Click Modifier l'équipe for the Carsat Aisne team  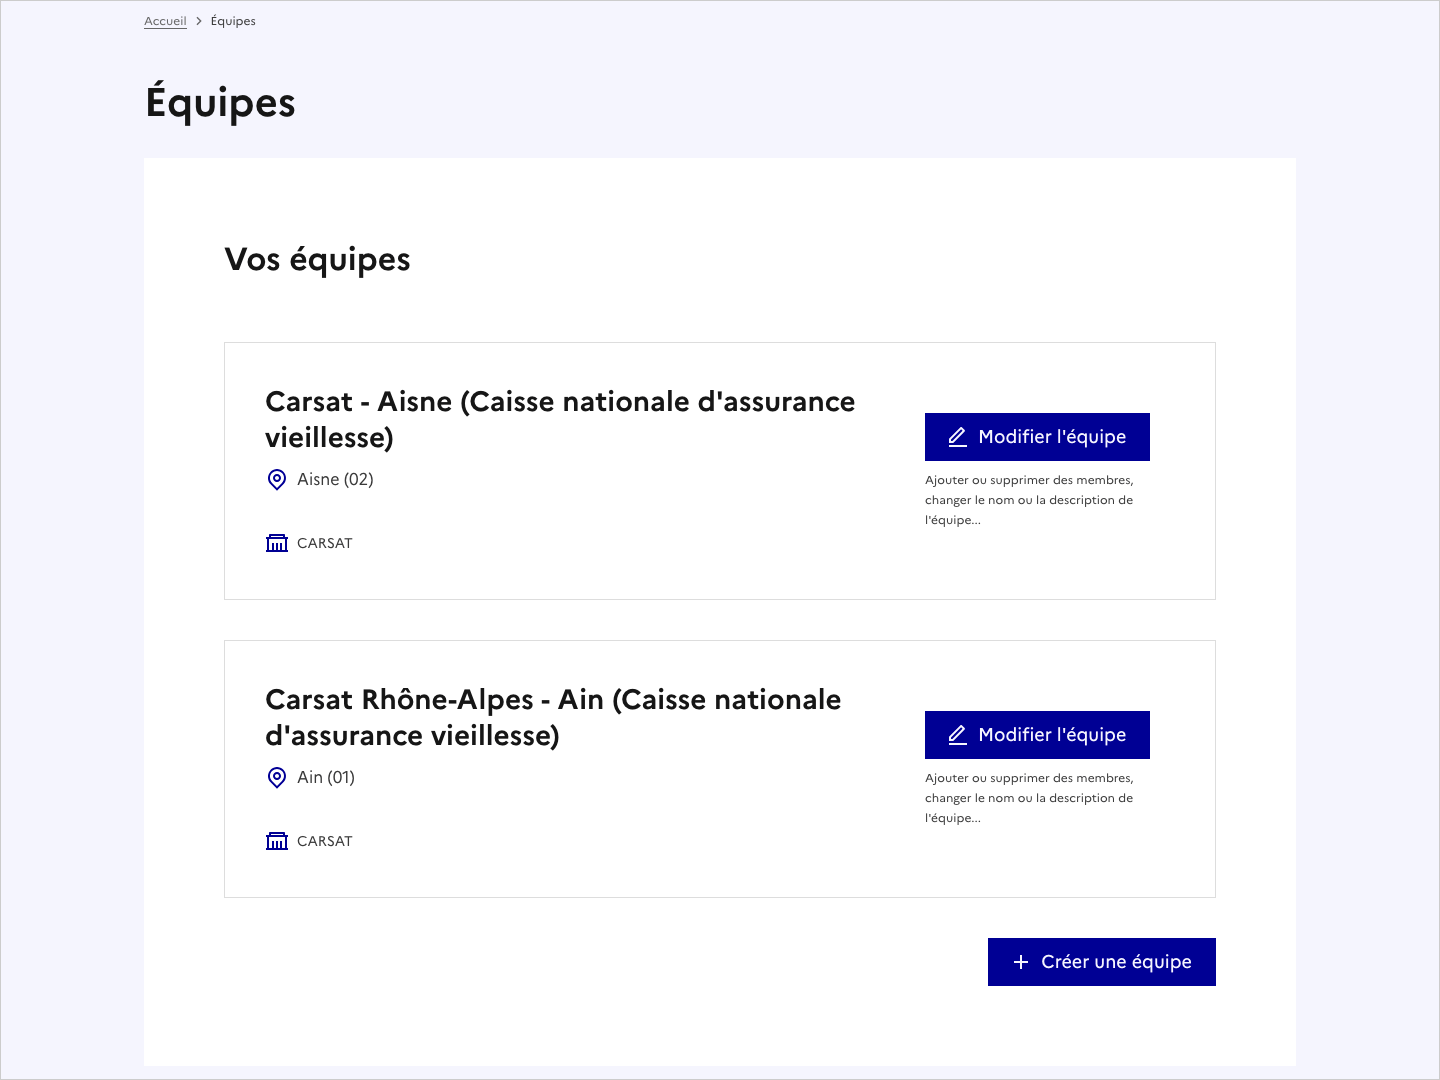1037,436
